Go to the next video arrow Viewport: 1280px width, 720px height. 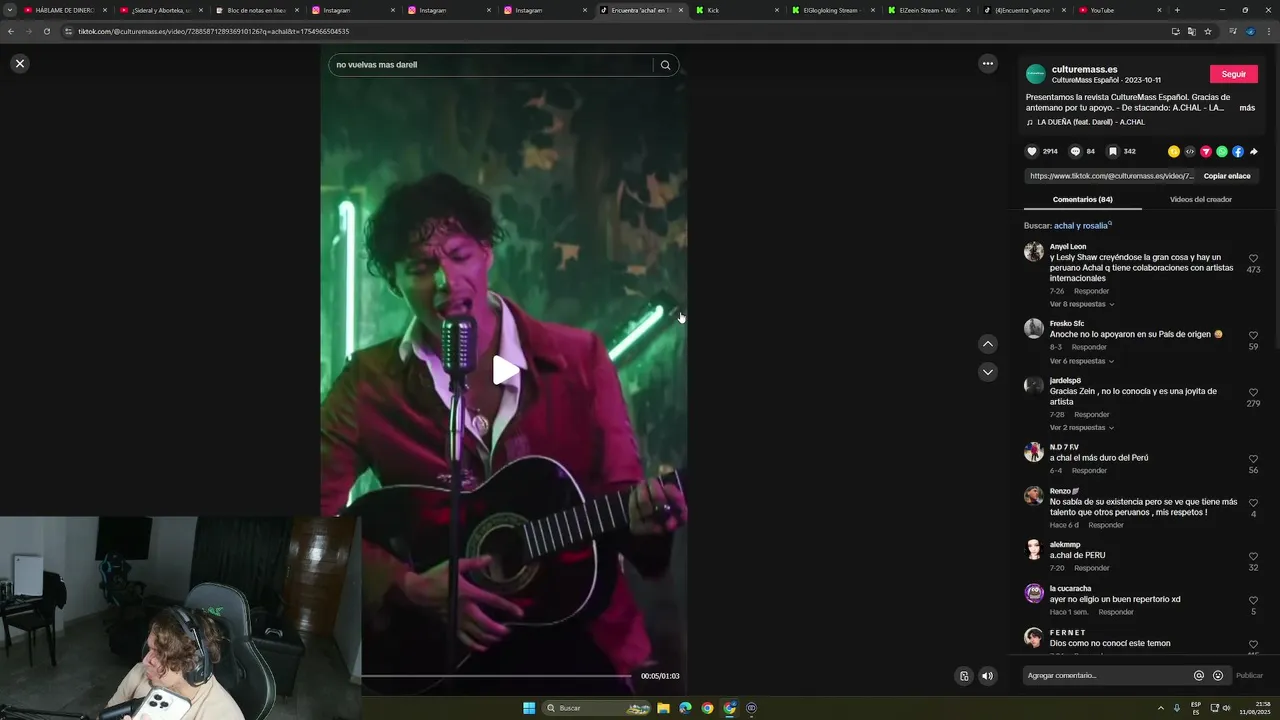click(987, 372)
